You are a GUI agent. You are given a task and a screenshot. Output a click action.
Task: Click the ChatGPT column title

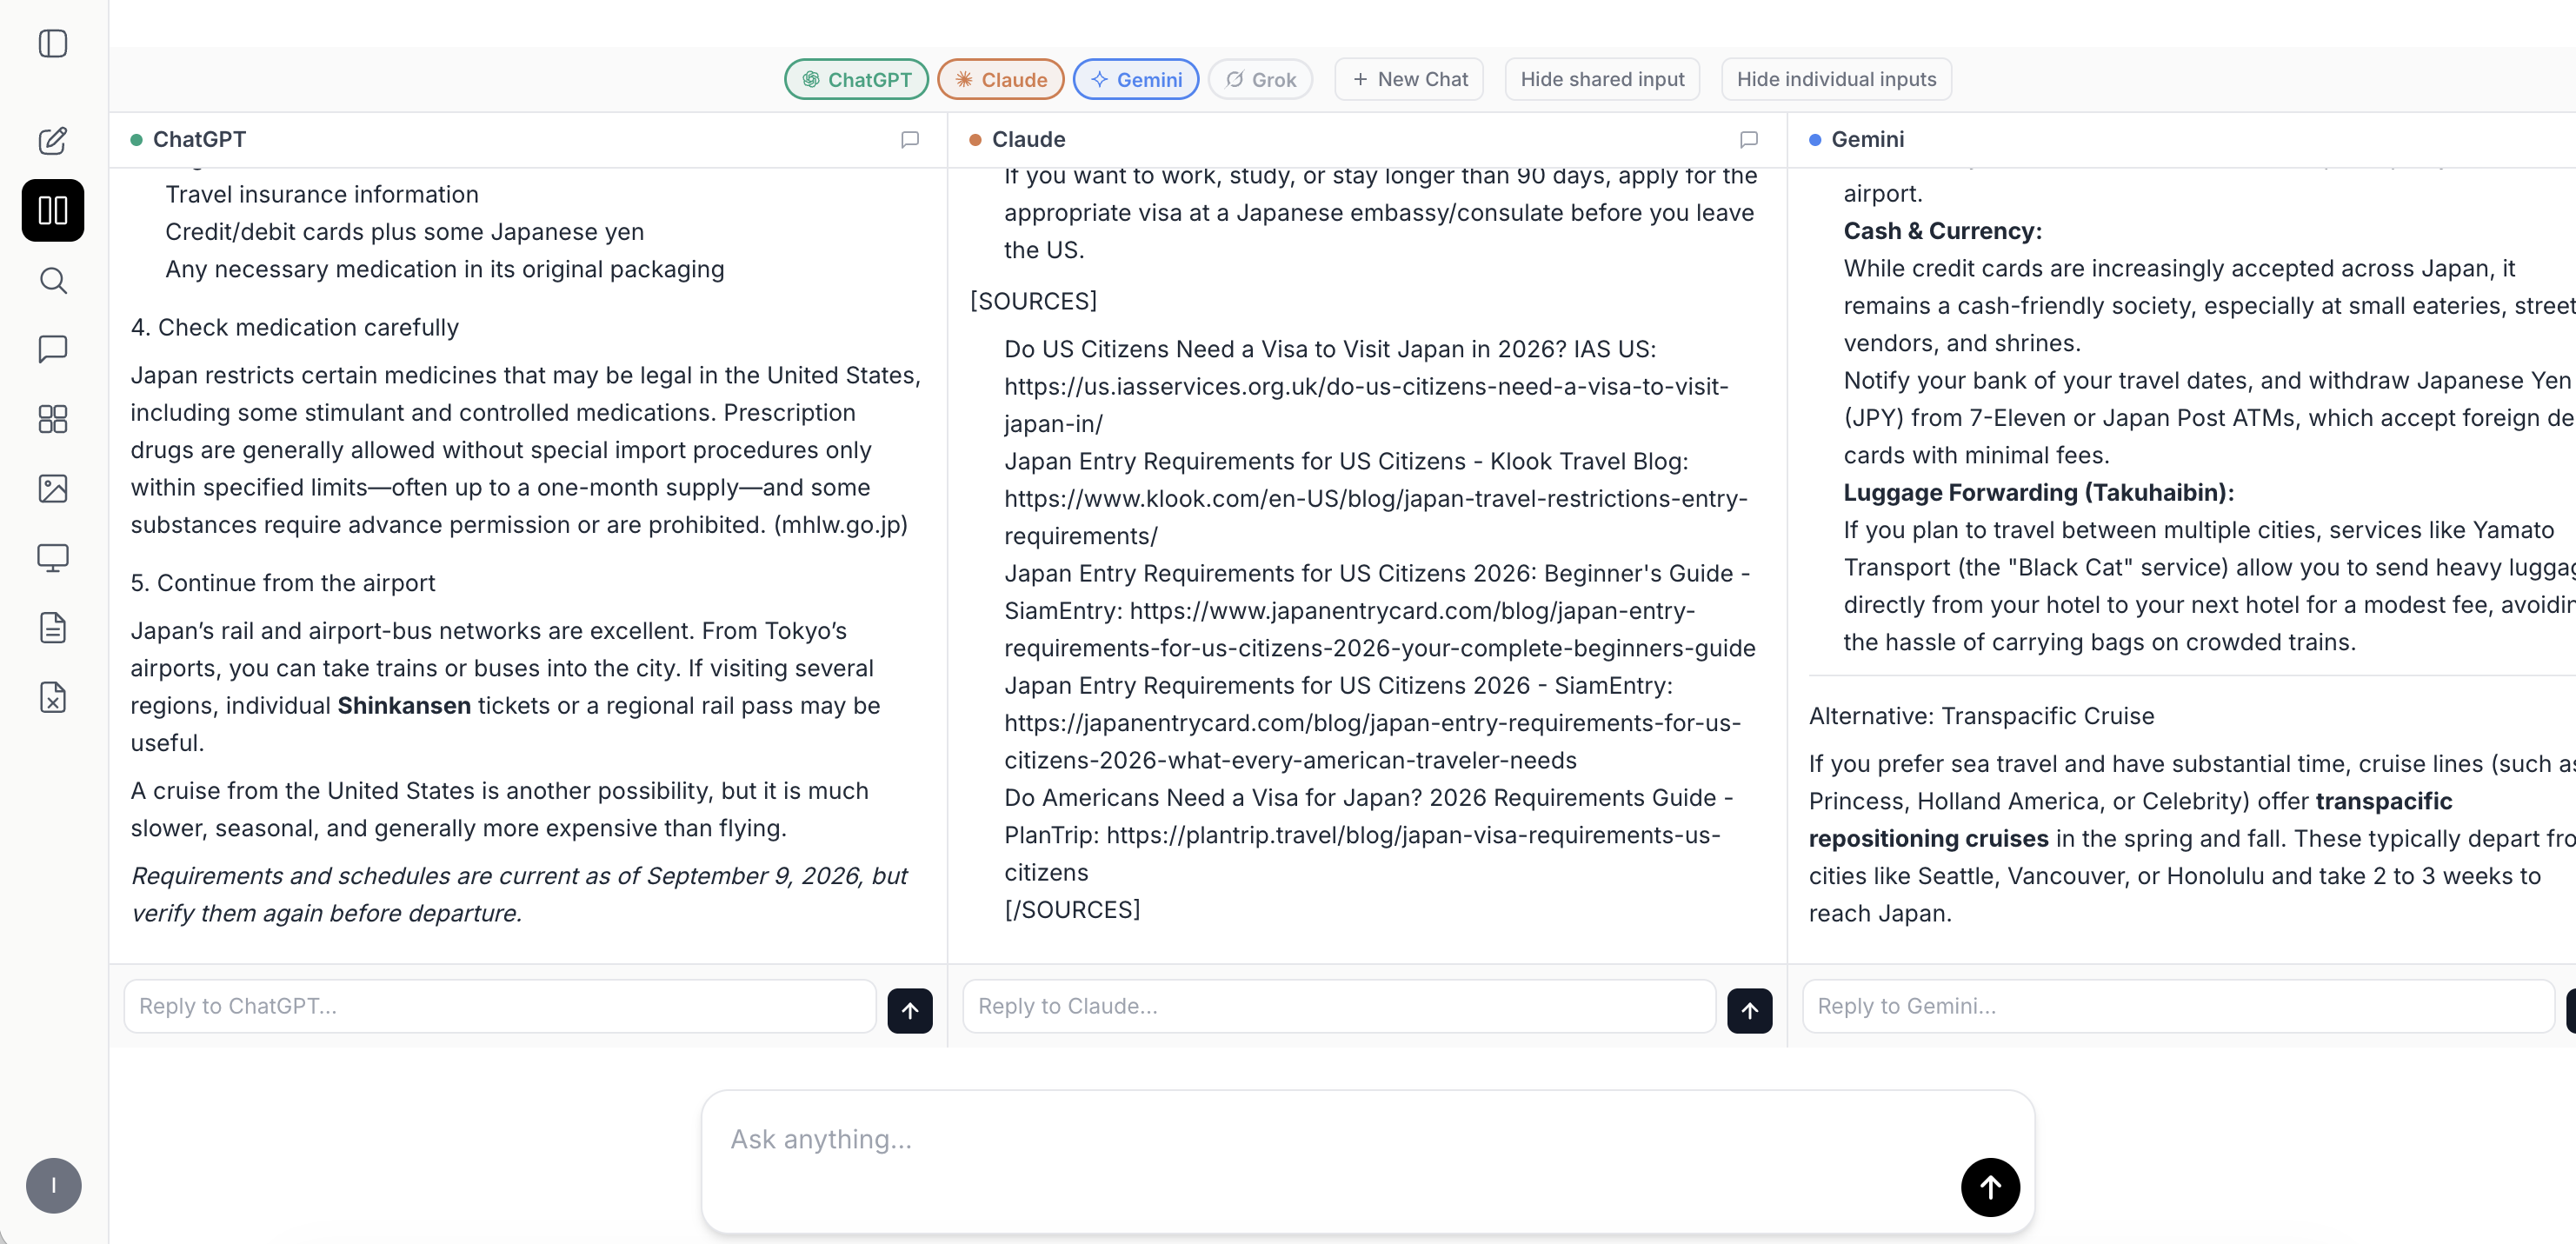(x=199, y=139)
